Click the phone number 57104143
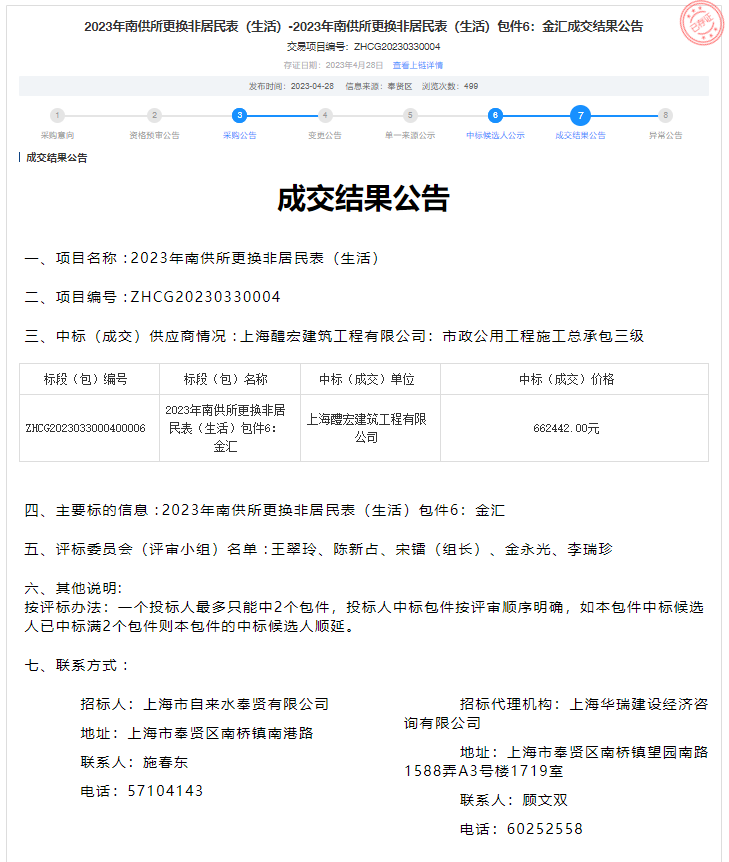 165,791
